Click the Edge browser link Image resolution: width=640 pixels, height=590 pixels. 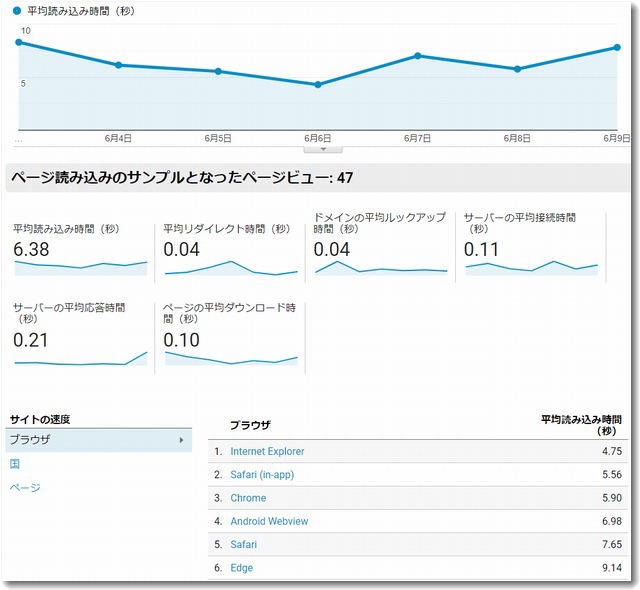241,568
